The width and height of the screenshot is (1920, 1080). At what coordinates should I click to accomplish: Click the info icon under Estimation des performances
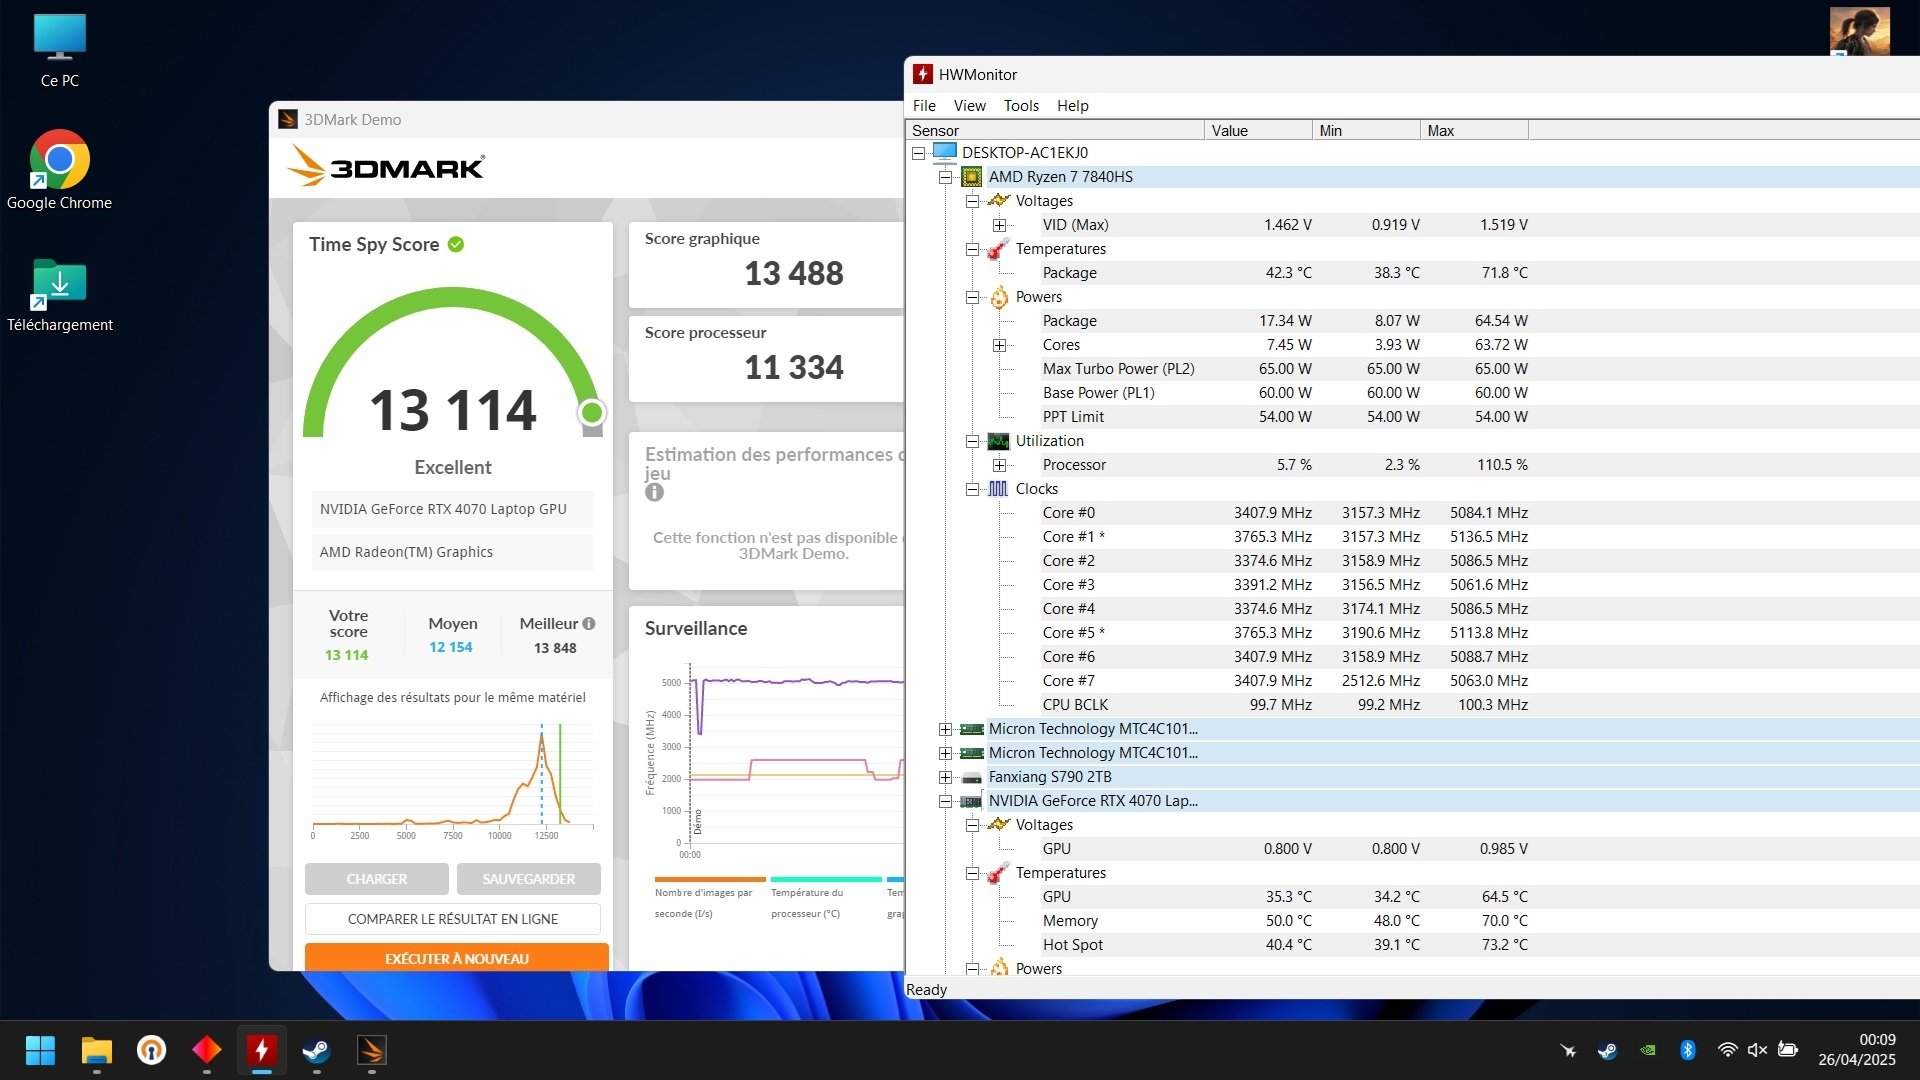tap(654, 492)
